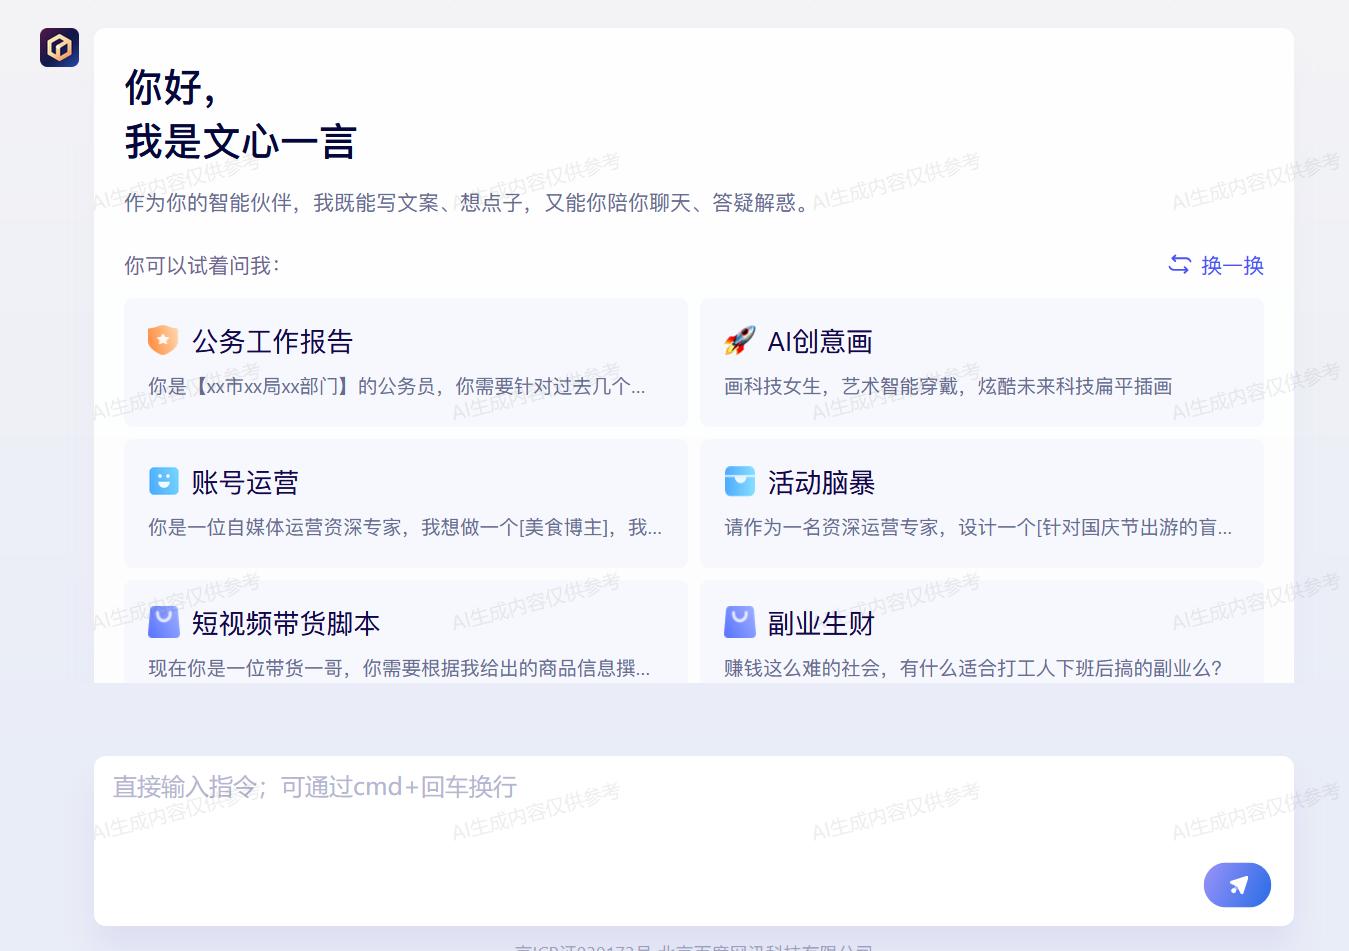Click the rocket icon for AI创意画
This screenshot has width=1349, height=951.
740,341
